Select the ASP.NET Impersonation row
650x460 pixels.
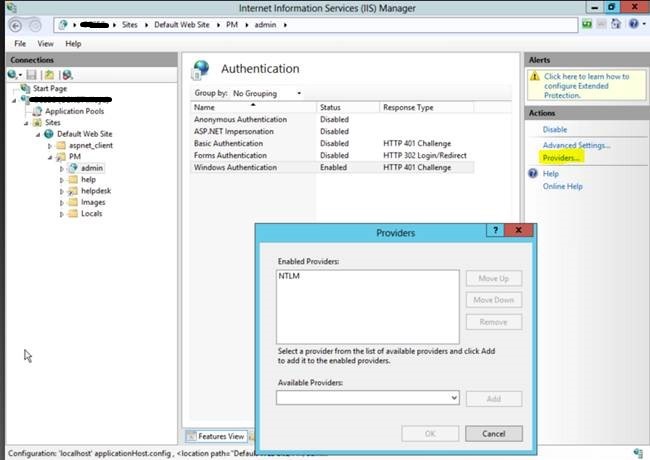click(332, 131)
